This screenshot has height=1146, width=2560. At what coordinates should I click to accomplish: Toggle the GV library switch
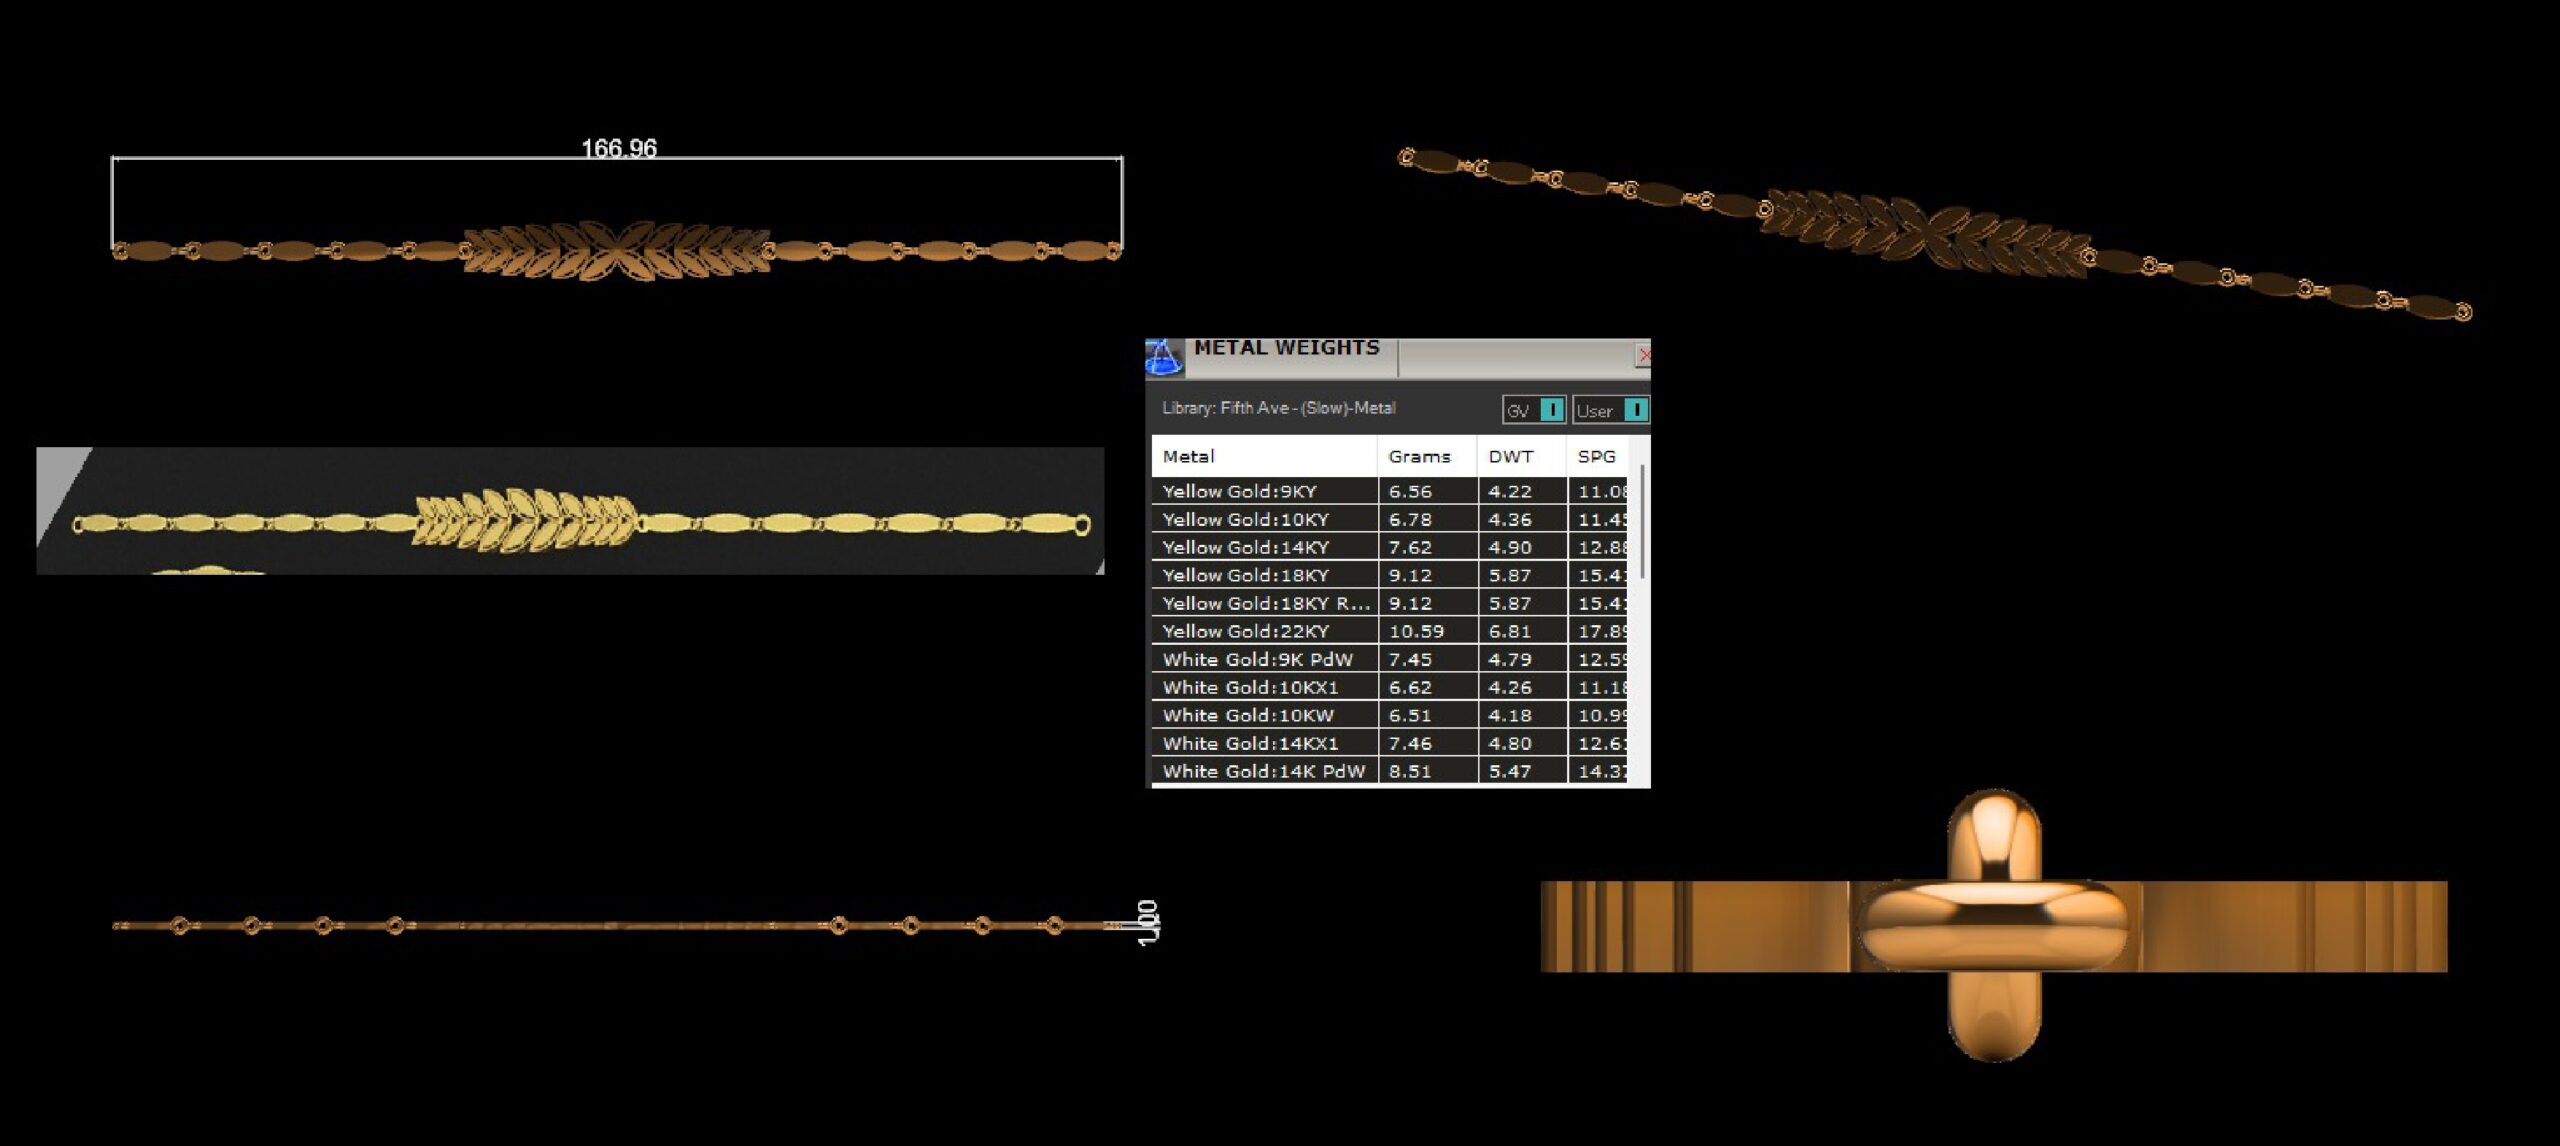click(1551, 410)
